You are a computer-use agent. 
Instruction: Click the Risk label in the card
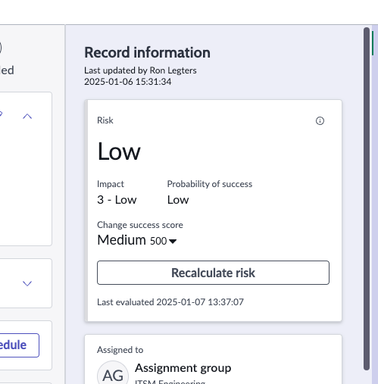pos(105,120)
